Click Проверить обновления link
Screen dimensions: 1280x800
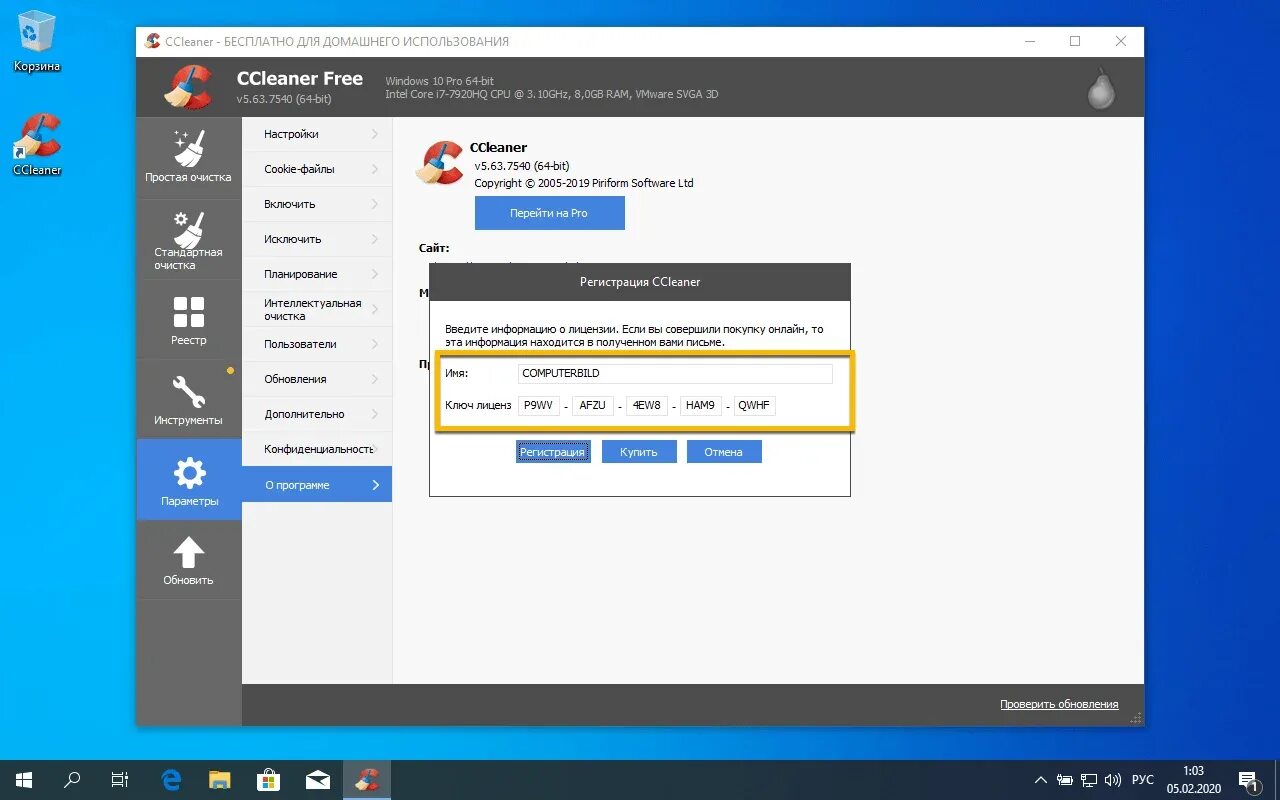(x=1059, y=704)
